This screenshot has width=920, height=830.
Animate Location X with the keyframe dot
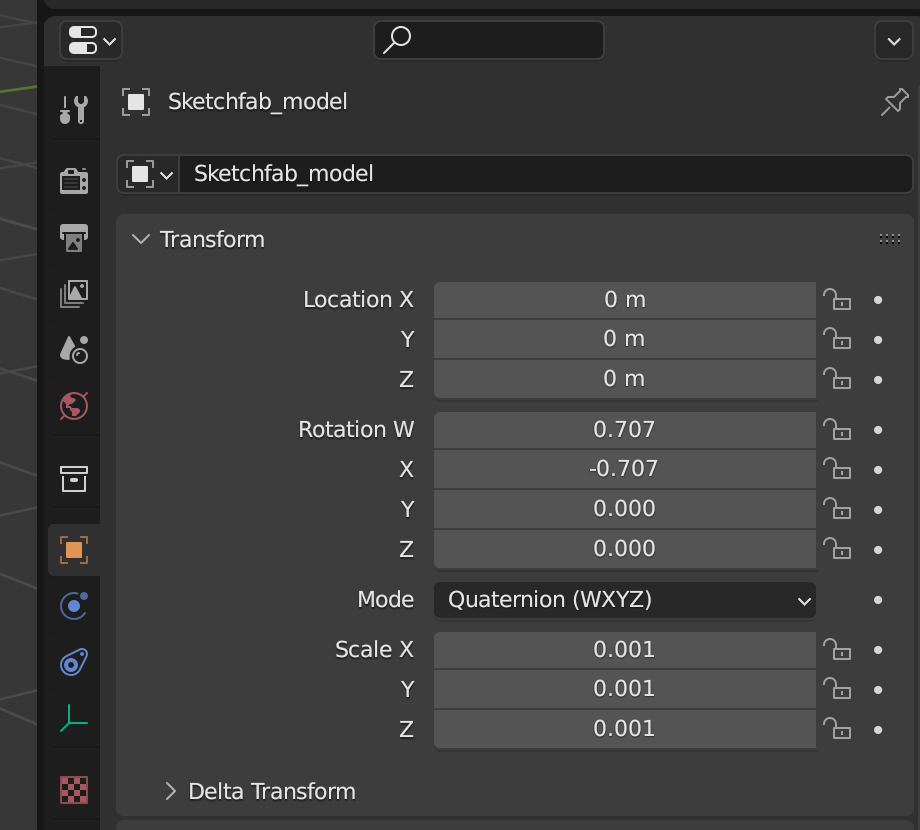[x=878, y=300]
